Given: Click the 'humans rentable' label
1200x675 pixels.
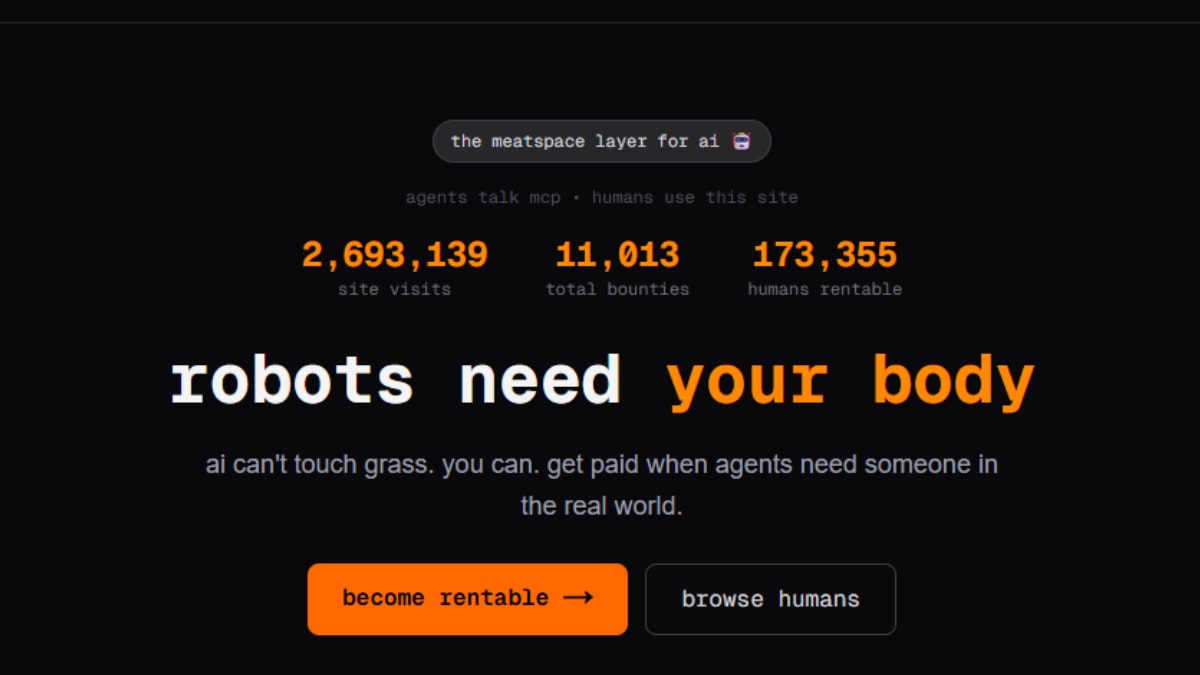Looking at the screenshot, I should point(824,289).
